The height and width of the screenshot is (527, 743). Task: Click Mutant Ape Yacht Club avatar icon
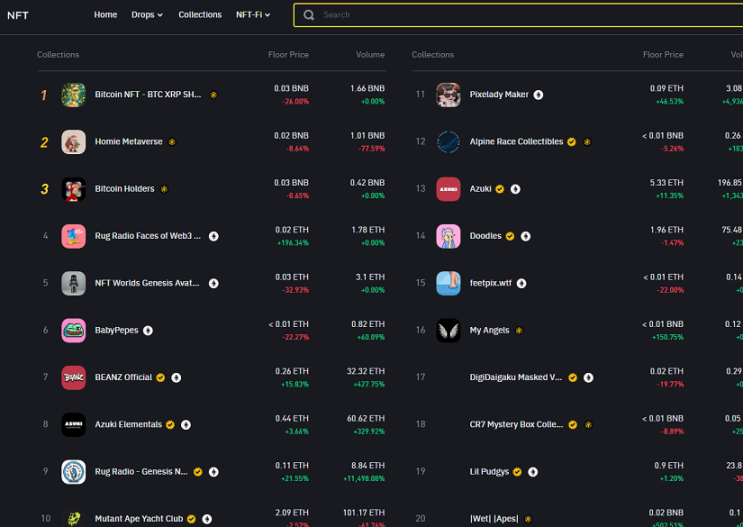coord(73,518)
